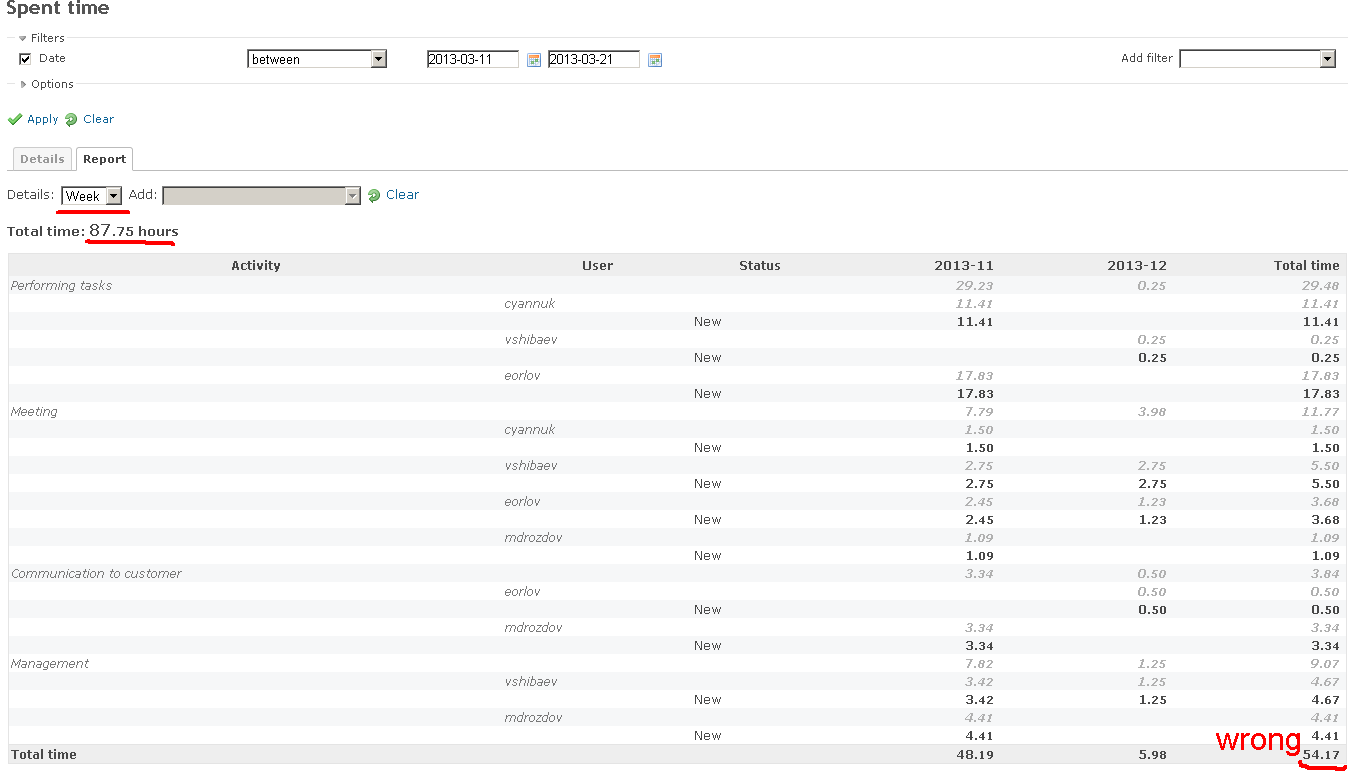Click the green refresh icon after the Add criteria dropdown
This screenshot has height=773, width=1351.
click(x=374, y=195)
